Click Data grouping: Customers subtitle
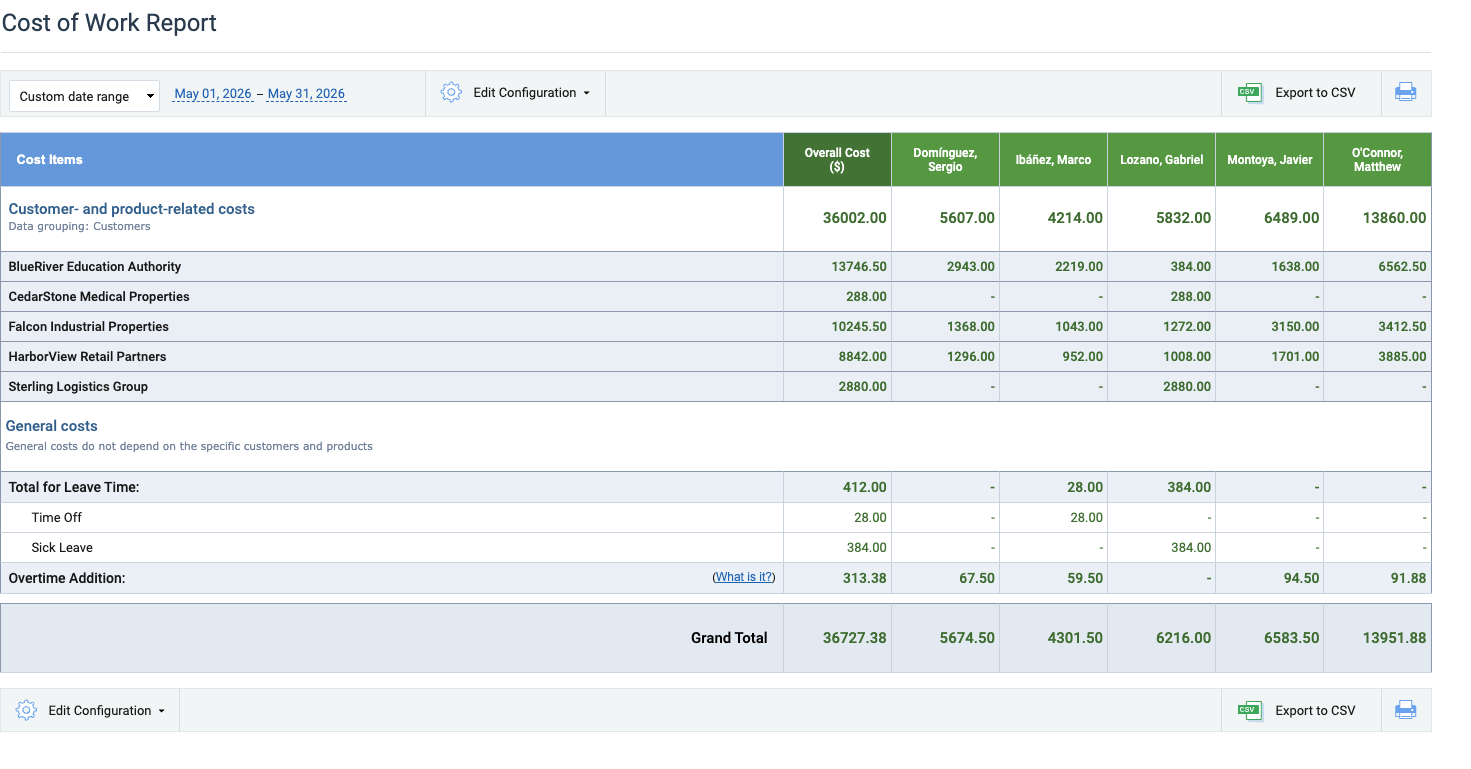The width and height of the screenshot is (1471, 769). 79,227
